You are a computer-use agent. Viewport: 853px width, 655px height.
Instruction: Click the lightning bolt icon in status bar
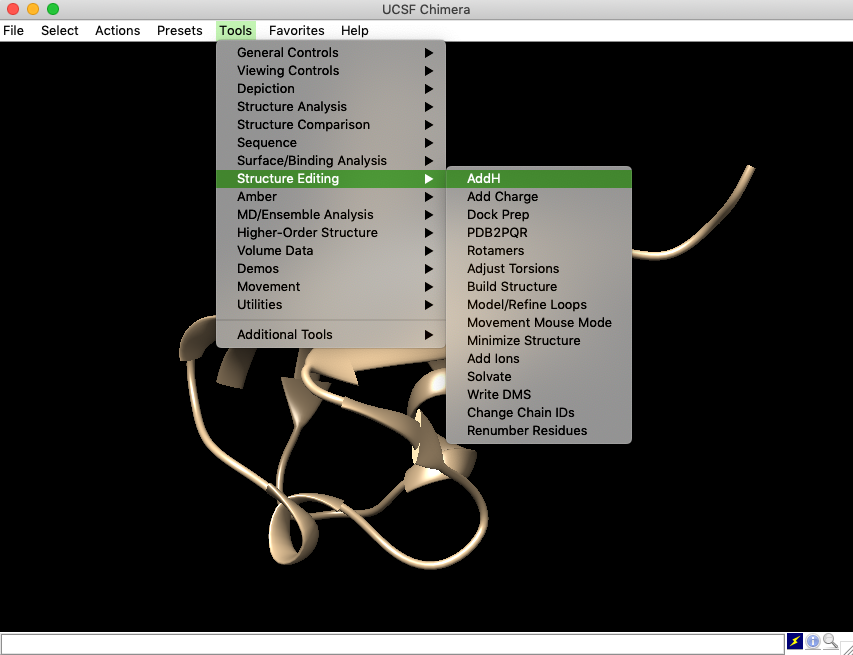(795, 642)
